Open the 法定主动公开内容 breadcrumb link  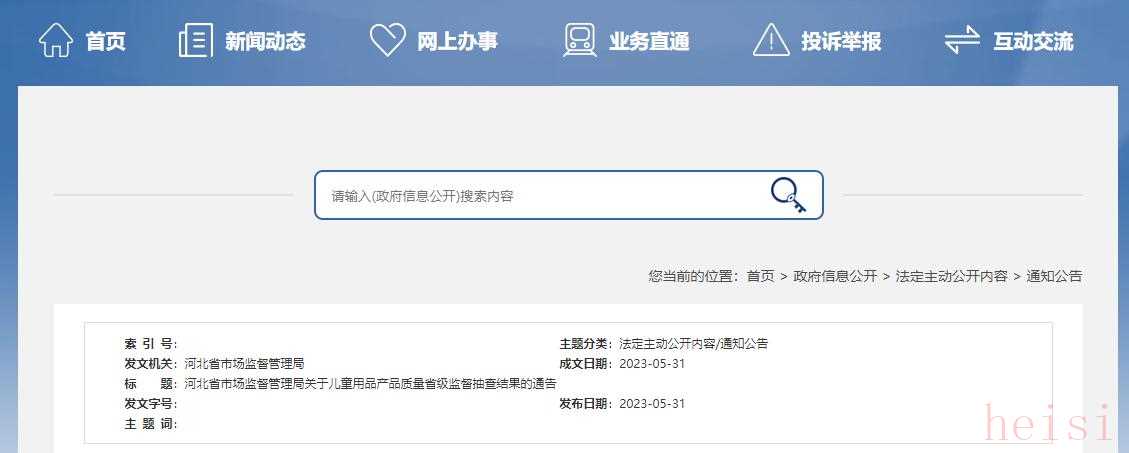[x=952, y=276]
